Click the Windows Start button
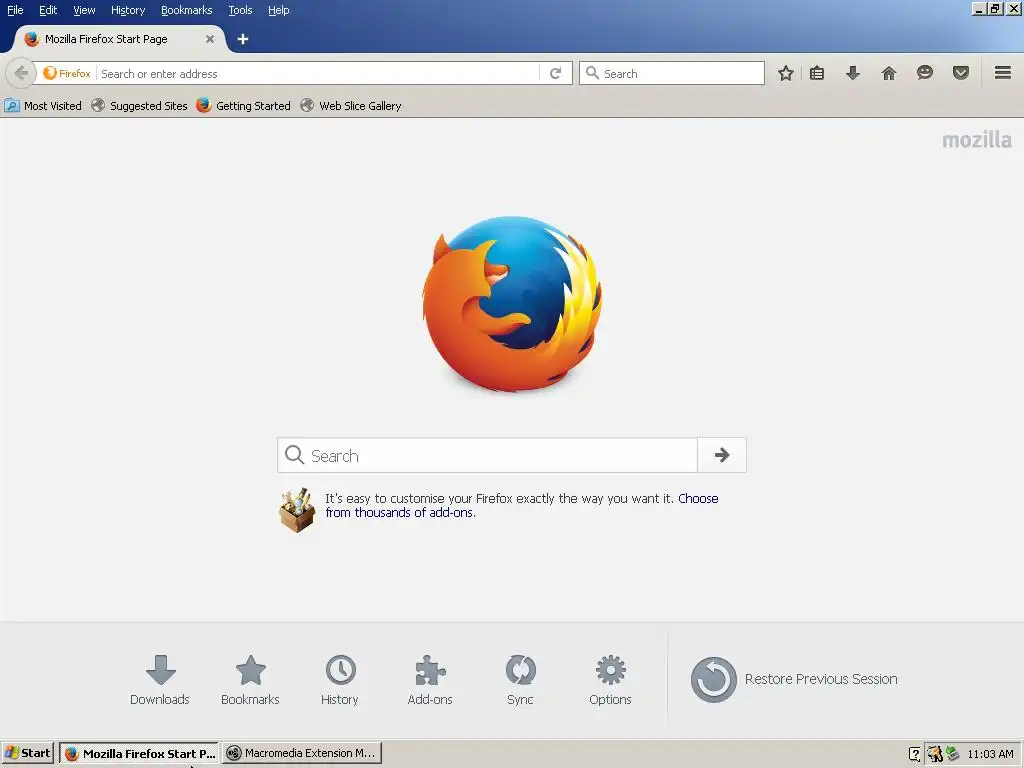This screenshot has width=1024, height=768. 27,753
